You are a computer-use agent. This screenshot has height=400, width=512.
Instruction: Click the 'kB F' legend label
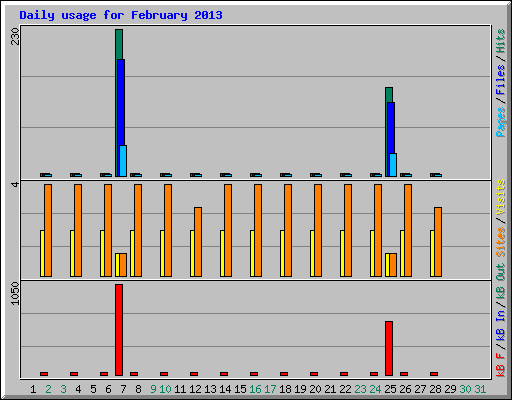click(500, 364)
